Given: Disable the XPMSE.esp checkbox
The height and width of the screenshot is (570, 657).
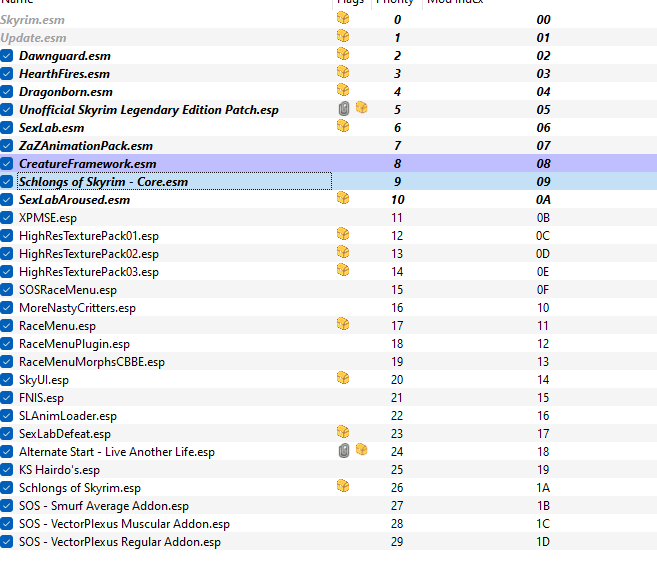Looking at the screenshot, I should pos(6,218).
